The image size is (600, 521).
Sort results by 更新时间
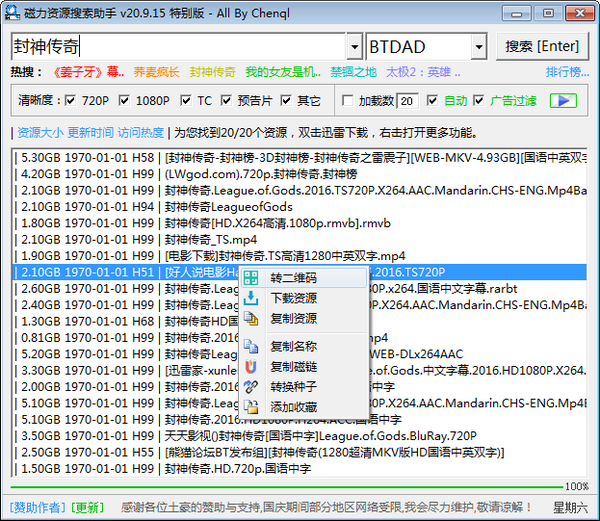click(91, 132)
